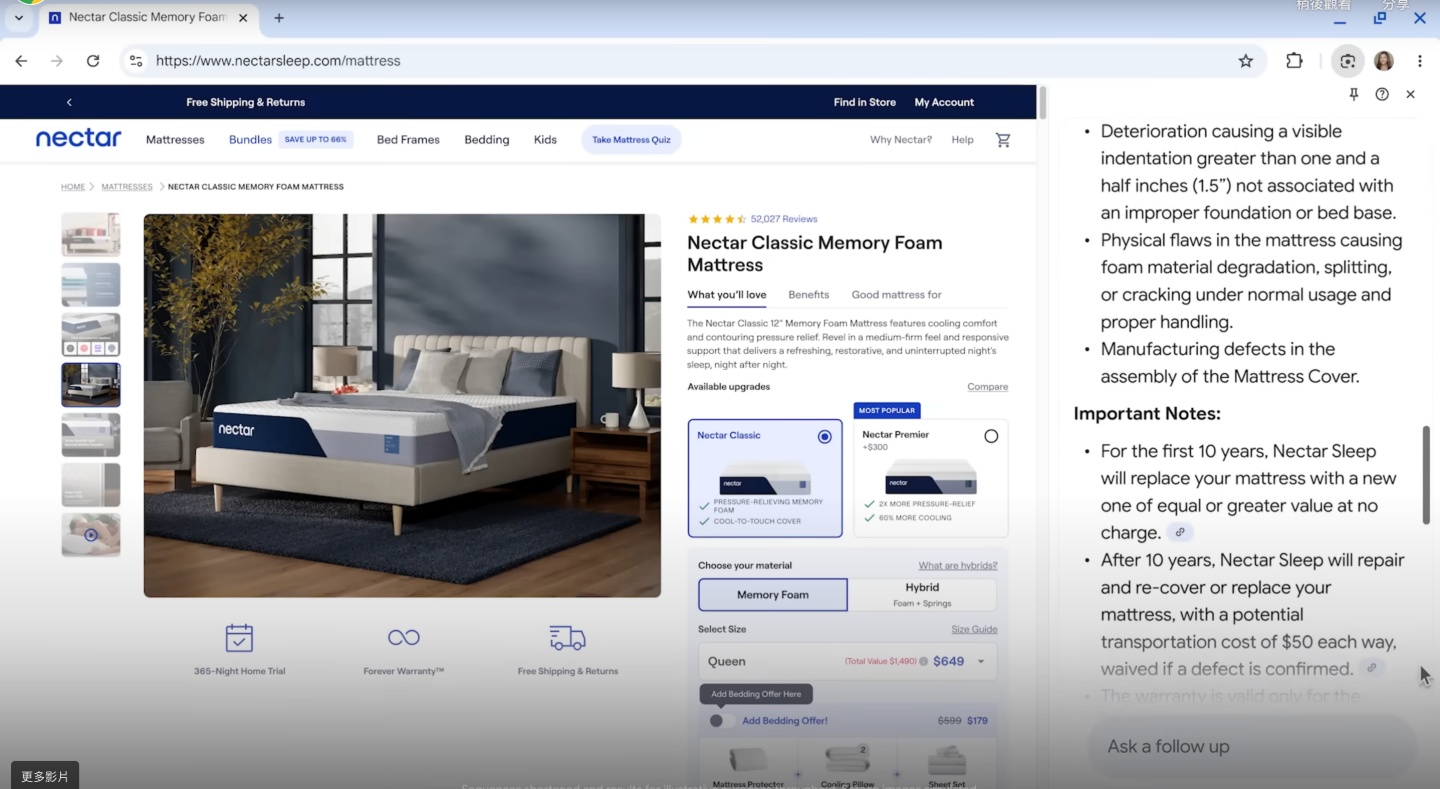The image size is (1440, 789).
Task: View site information icon in address bar
Action: pyautogui.click(x=136, y=61)
